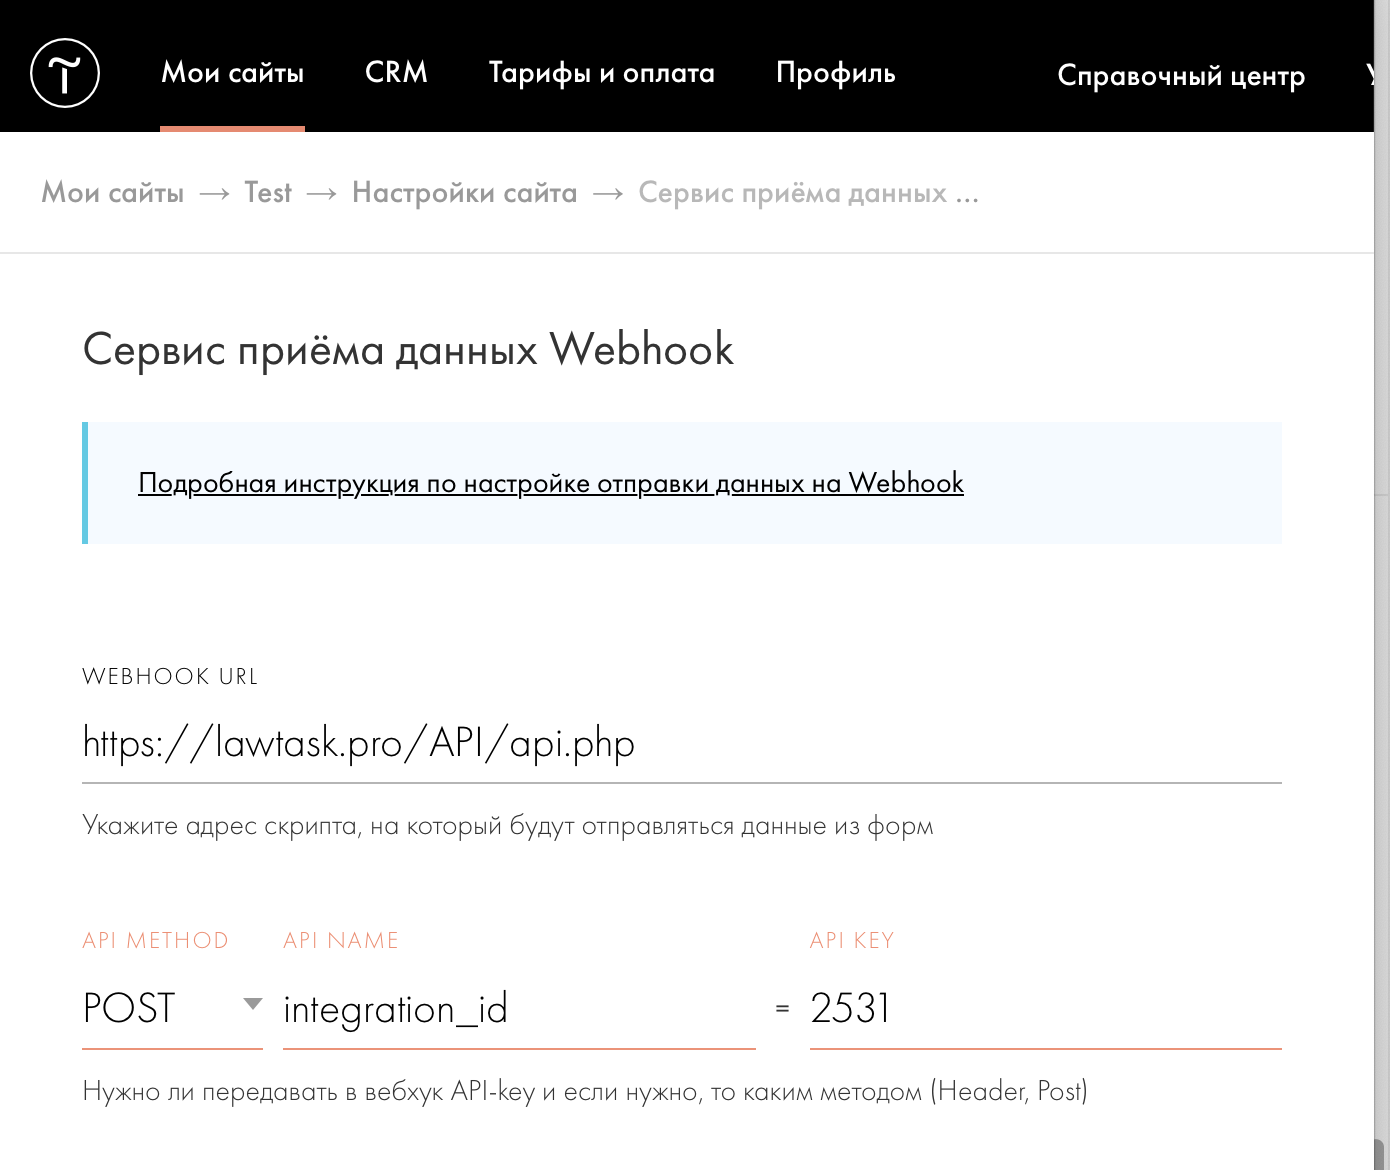Open Тарифы и оплата menu item

601,73
